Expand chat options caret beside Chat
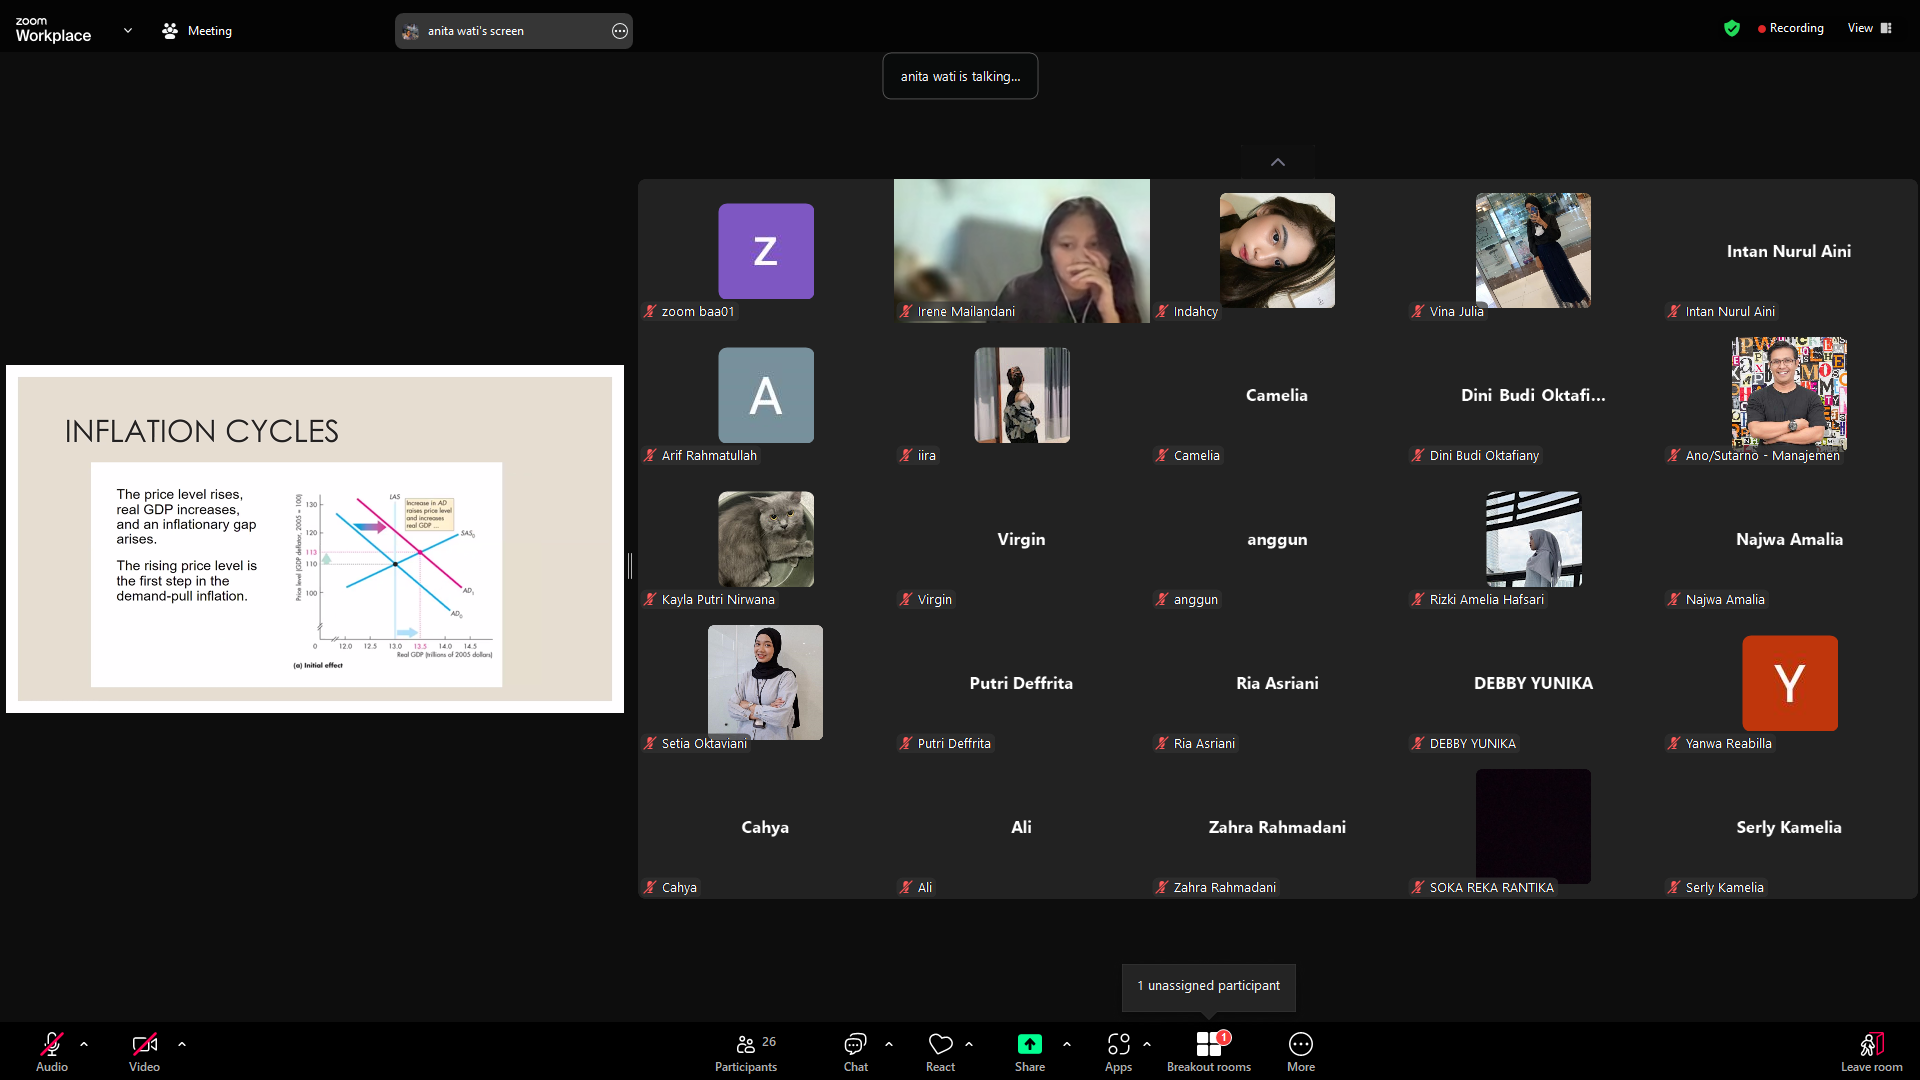Image resolution: width=1920 pixels, height=1080 pixels. coord(889,1044)
